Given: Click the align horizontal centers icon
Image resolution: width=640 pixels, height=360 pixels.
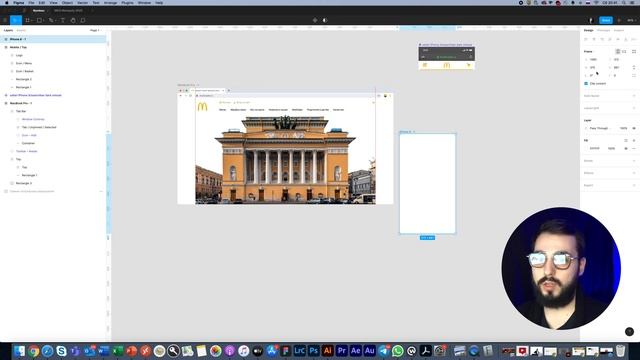Looking at the screenshot, I should tap(594, 39).
